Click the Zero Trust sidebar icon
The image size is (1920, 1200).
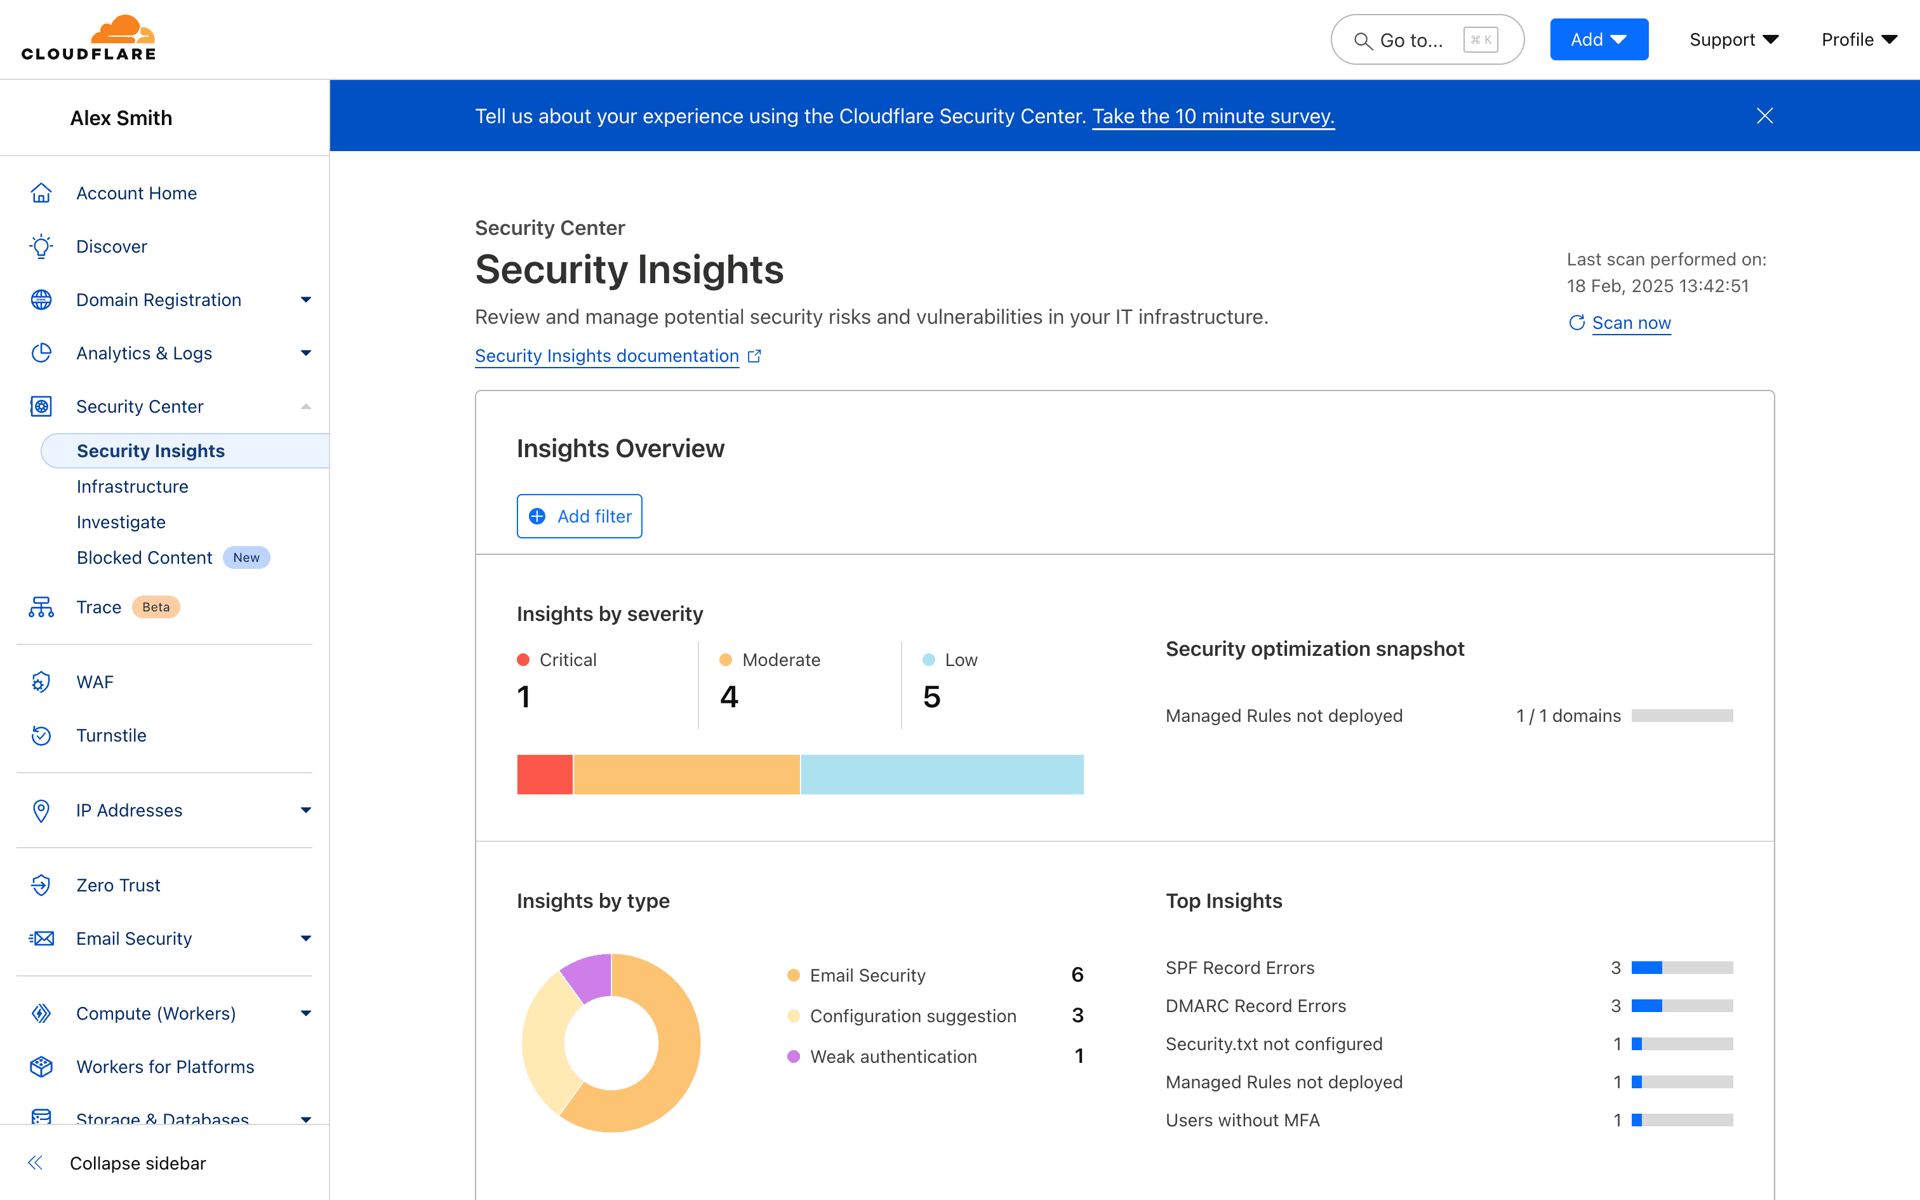41,885
